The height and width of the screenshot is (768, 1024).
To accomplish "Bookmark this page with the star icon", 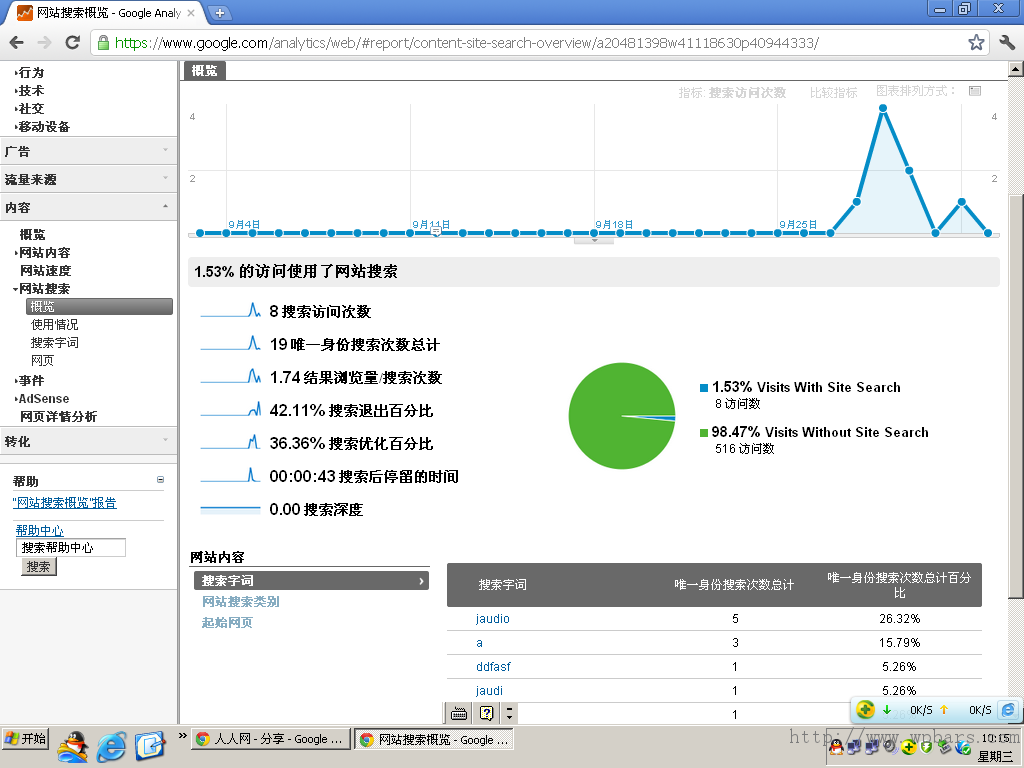I will click(x=976, y=43).
